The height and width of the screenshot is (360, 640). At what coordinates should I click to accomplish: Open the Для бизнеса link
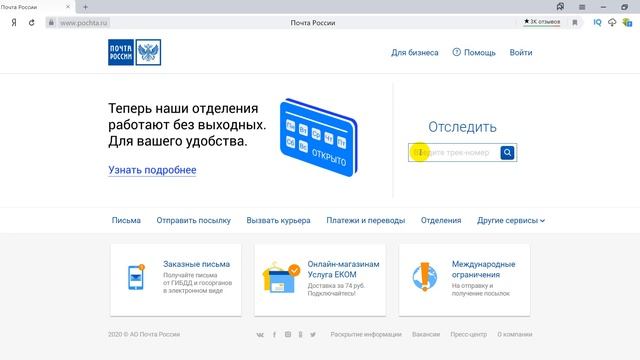pos(415,53)
